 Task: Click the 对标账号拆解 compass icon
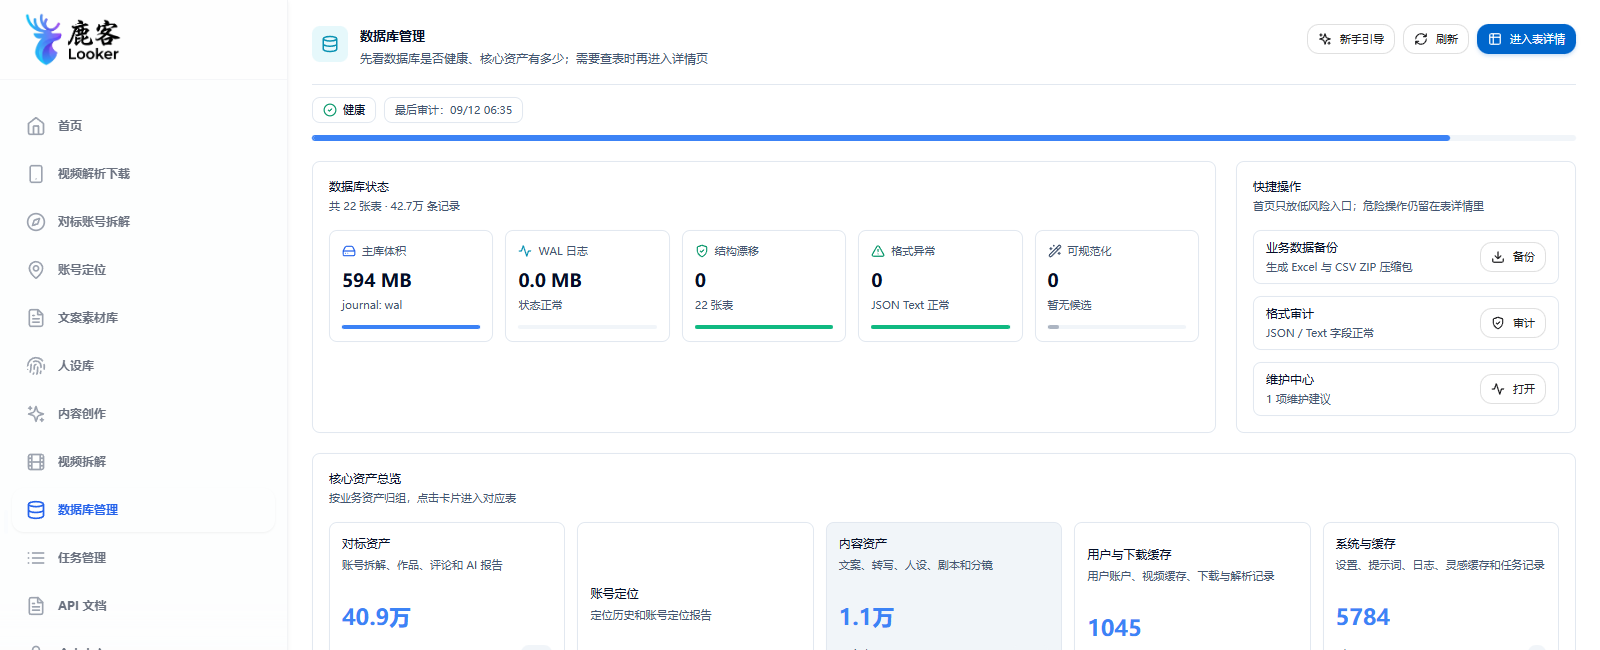click(x=36, y=222)
